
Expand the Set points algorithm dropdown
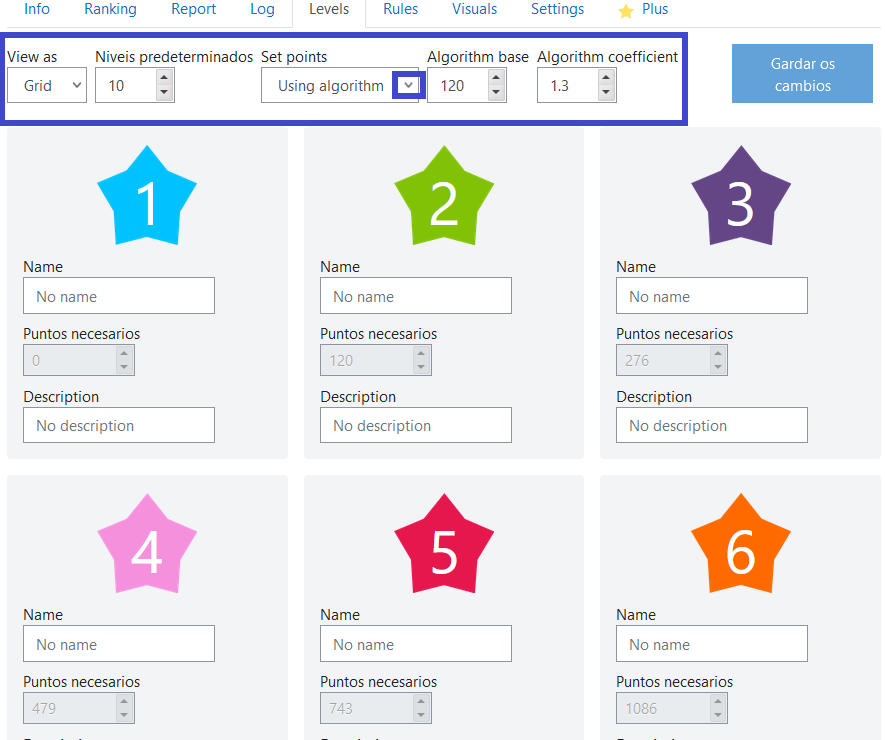407,86
